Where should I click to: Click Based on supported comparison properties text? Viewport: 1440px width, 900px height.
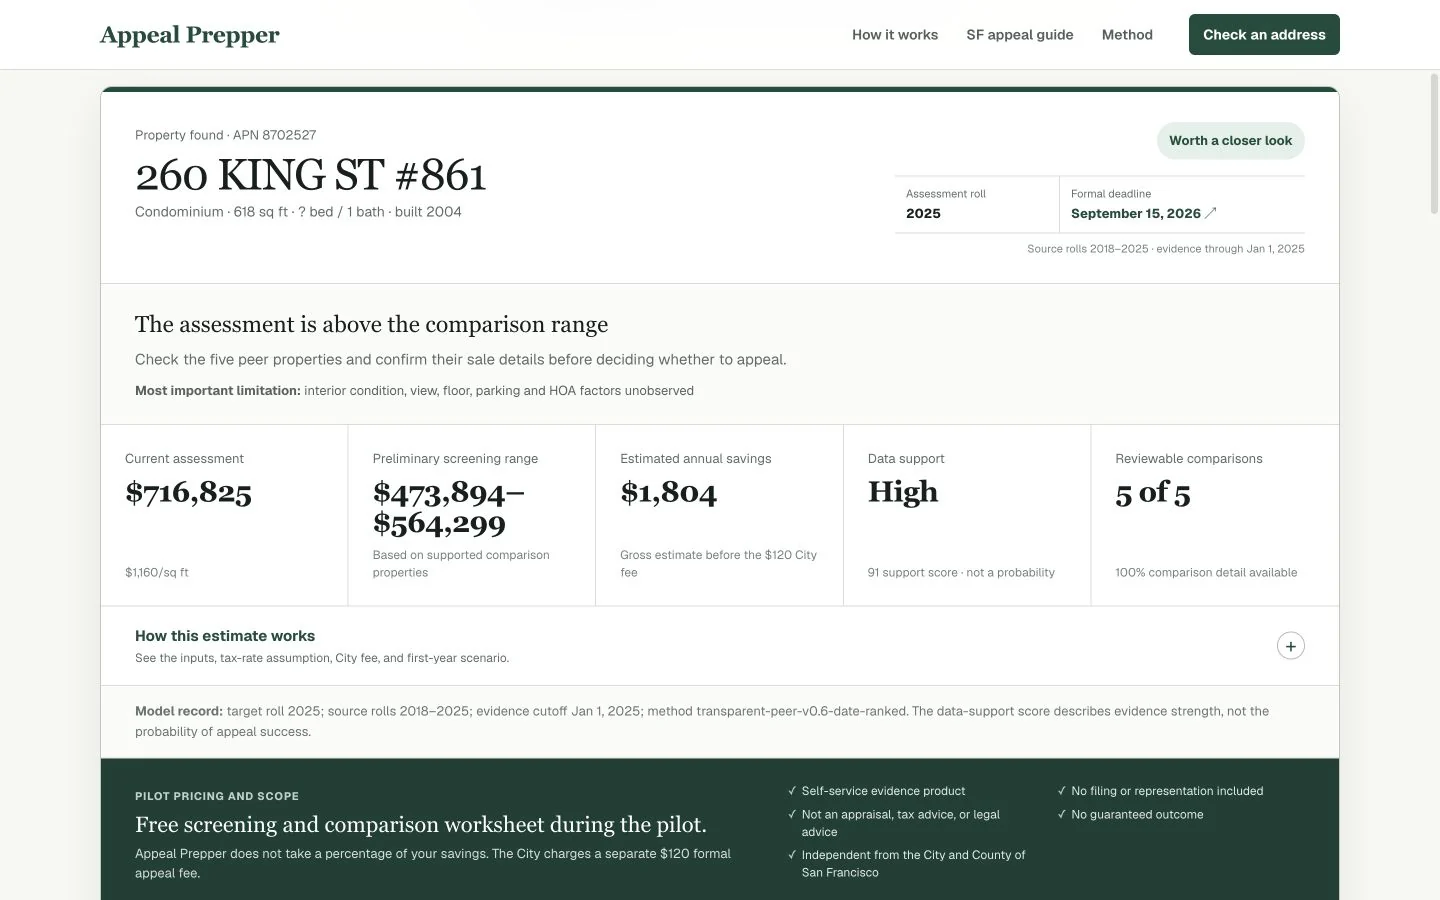click(461, 564)
